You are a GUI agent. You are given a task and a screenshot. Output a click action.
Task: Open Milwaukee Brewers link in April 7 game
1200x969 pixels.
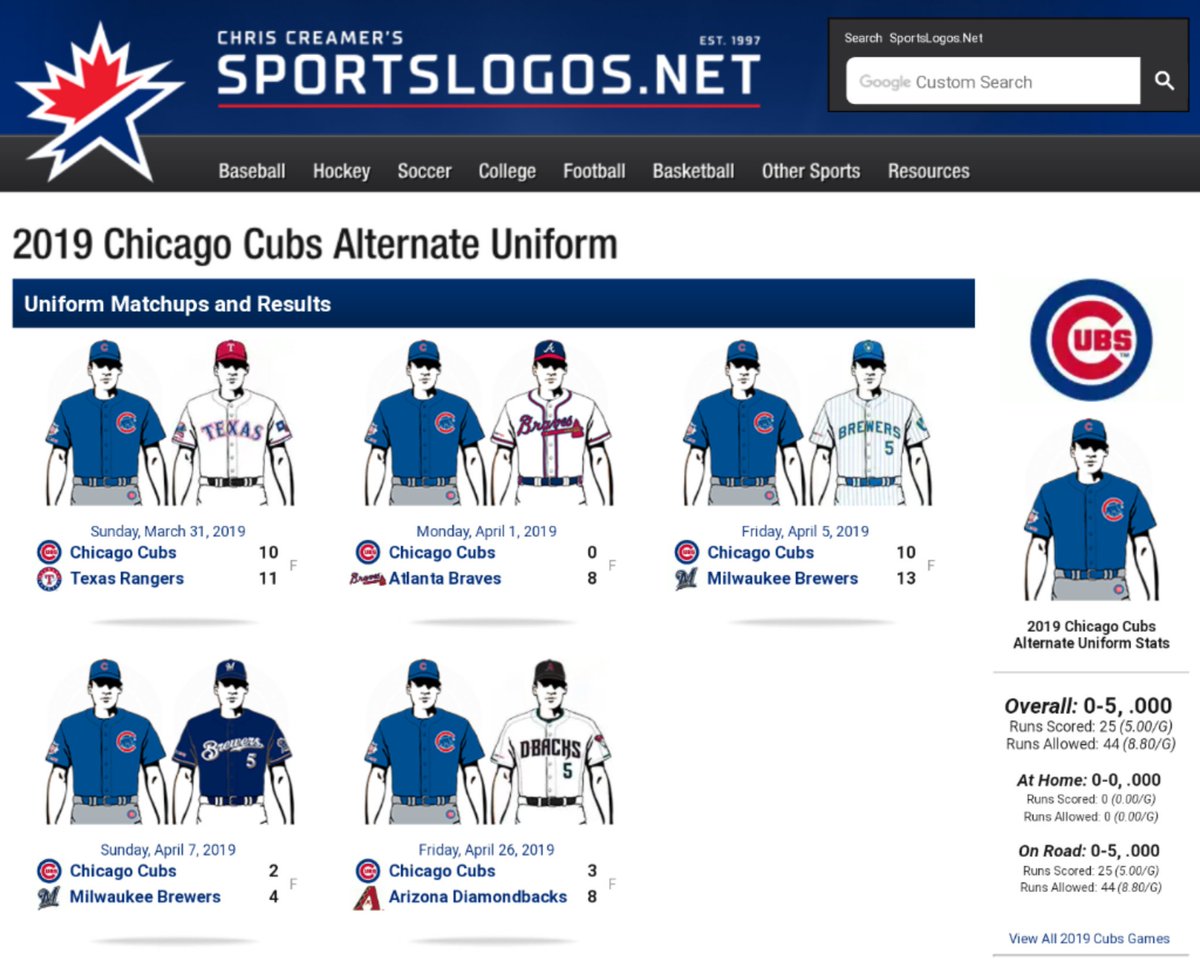point(145,897)
